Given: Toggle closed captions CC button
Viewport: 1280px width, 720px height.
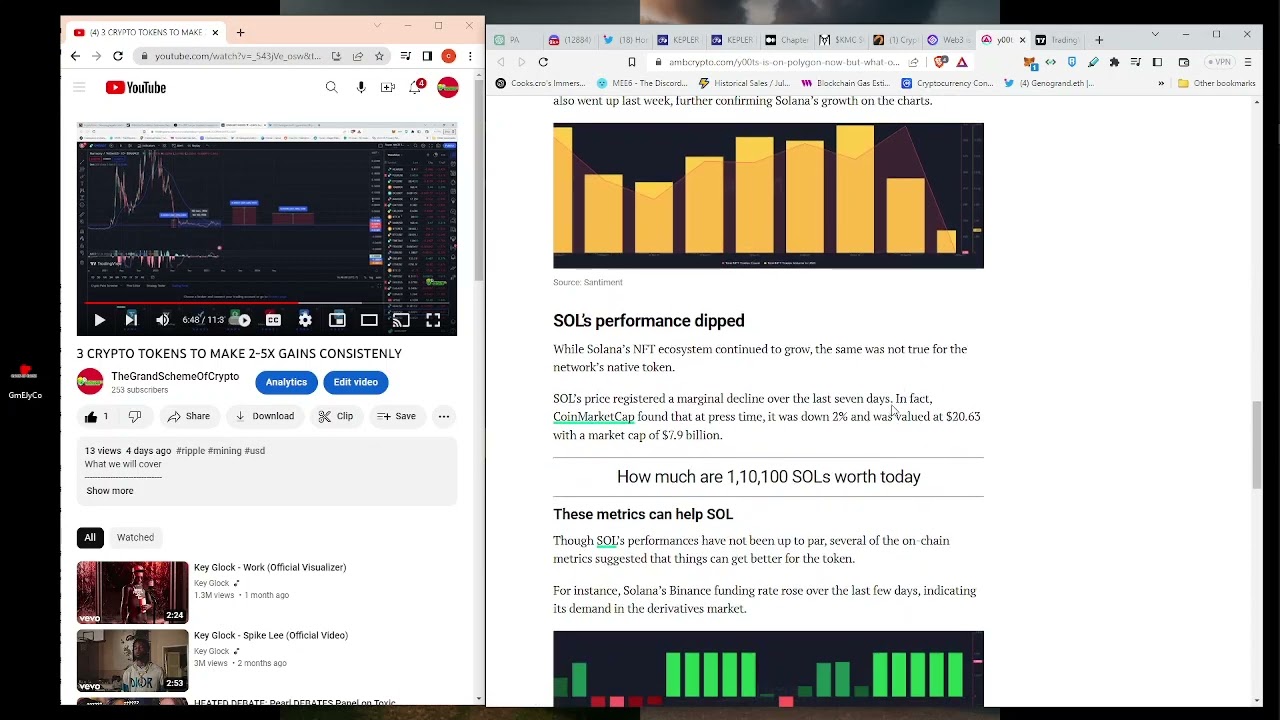Looking at the screenshot, I should click(273, 320).
